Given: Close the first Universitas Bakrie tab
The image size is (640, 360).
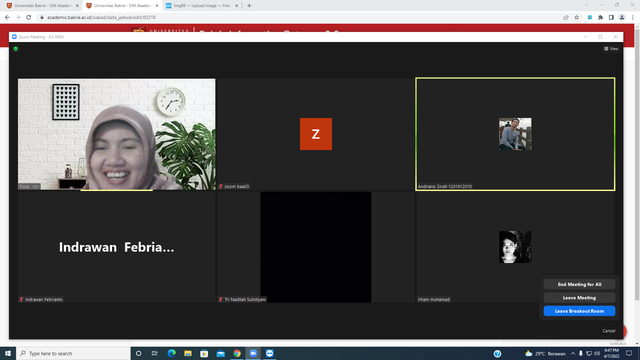Looking at the screenshot, I should (77, 6).
